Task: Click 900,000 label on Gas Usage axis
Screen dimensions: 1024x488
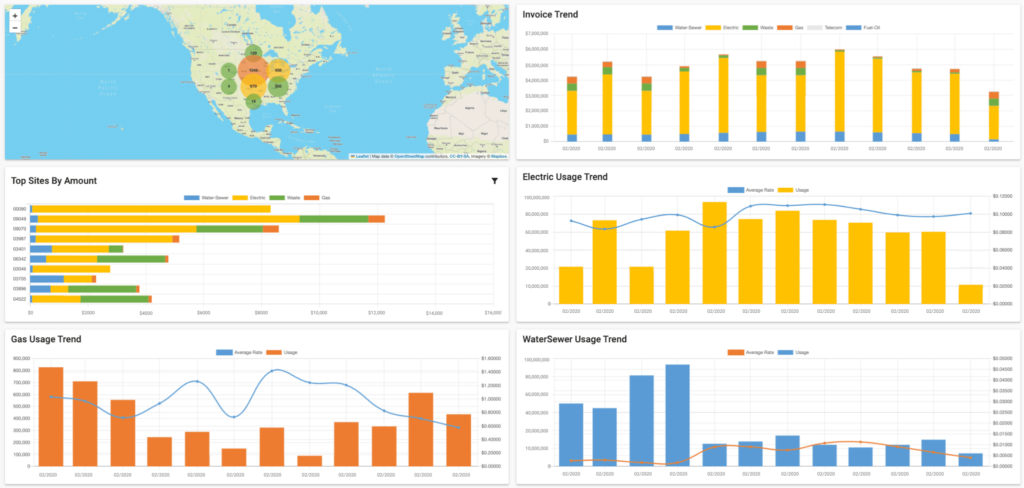Action: [21, 359]
